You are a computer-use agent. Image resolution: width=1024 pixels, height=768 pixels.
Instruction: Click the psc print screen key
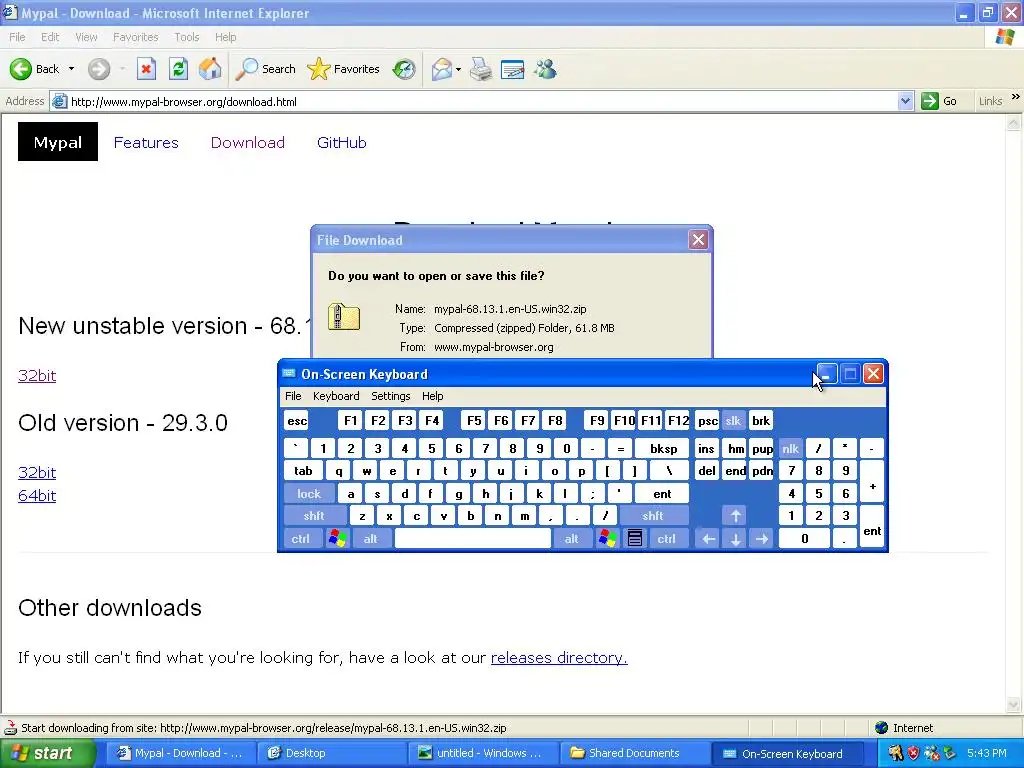point(707,421)
